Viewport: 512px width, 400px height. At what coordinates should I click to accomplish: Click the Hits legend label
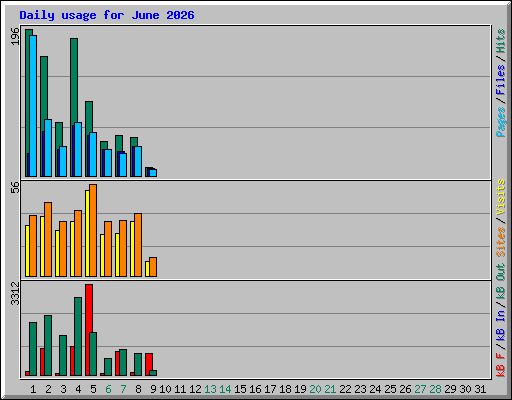pos(500,41)
